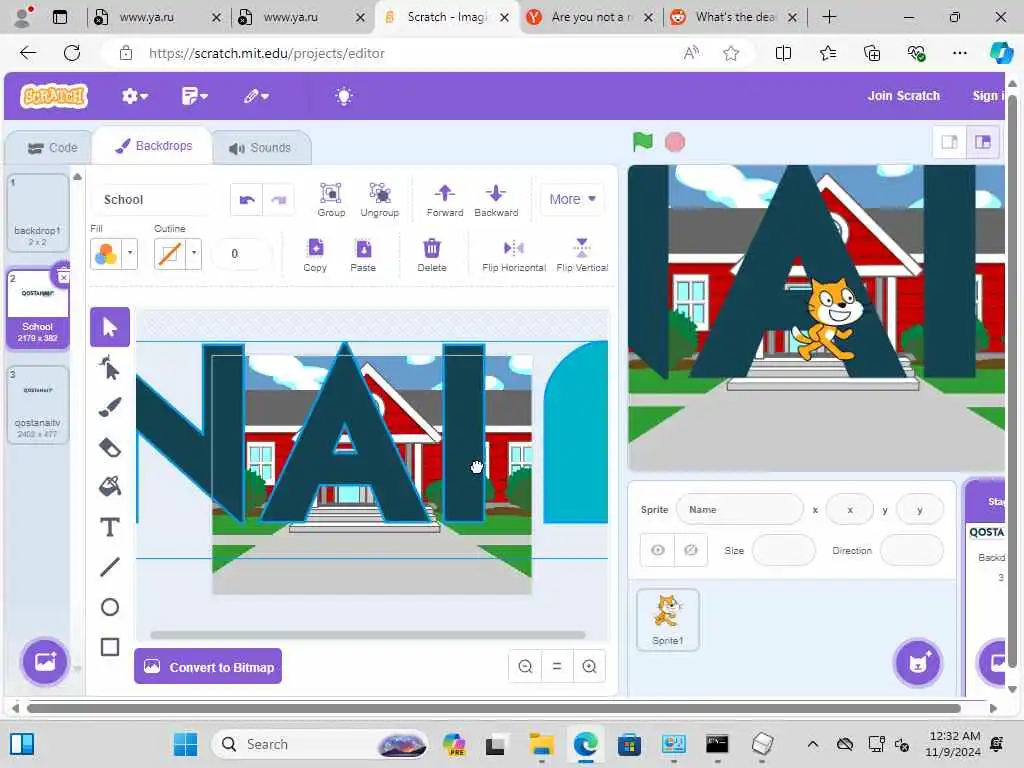Open browser Settings and more menu
Image resolution: width=1024 pixels, height=768 pixels.
959,54
